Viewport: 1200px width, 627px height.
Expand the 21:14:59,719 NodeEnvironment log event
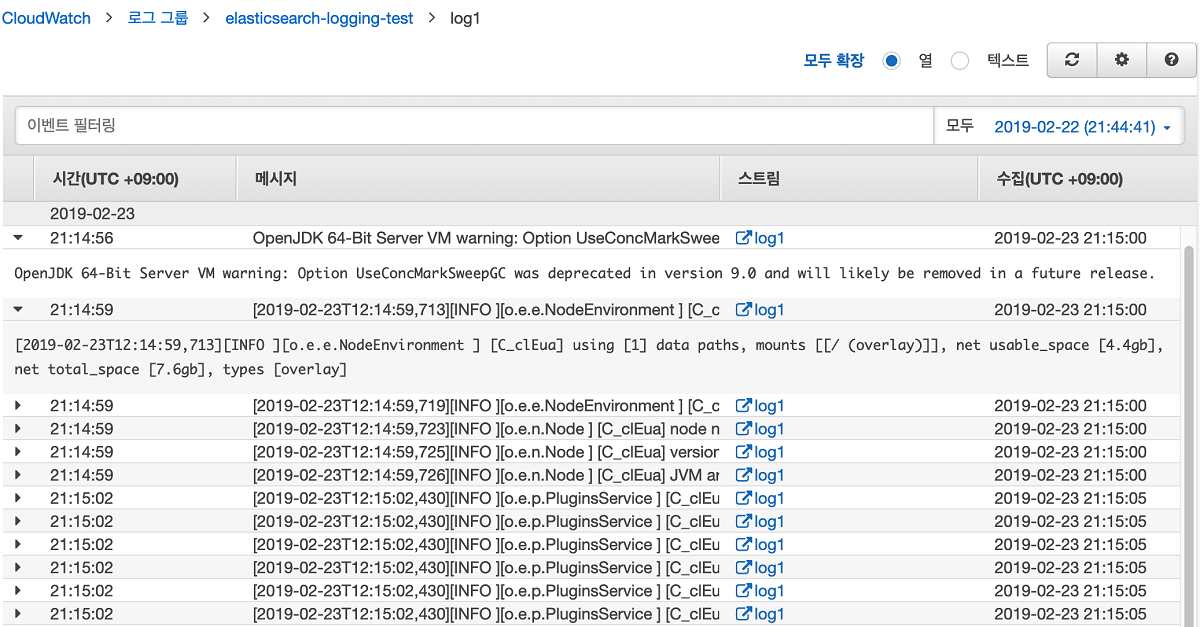(x=18, y=406)
